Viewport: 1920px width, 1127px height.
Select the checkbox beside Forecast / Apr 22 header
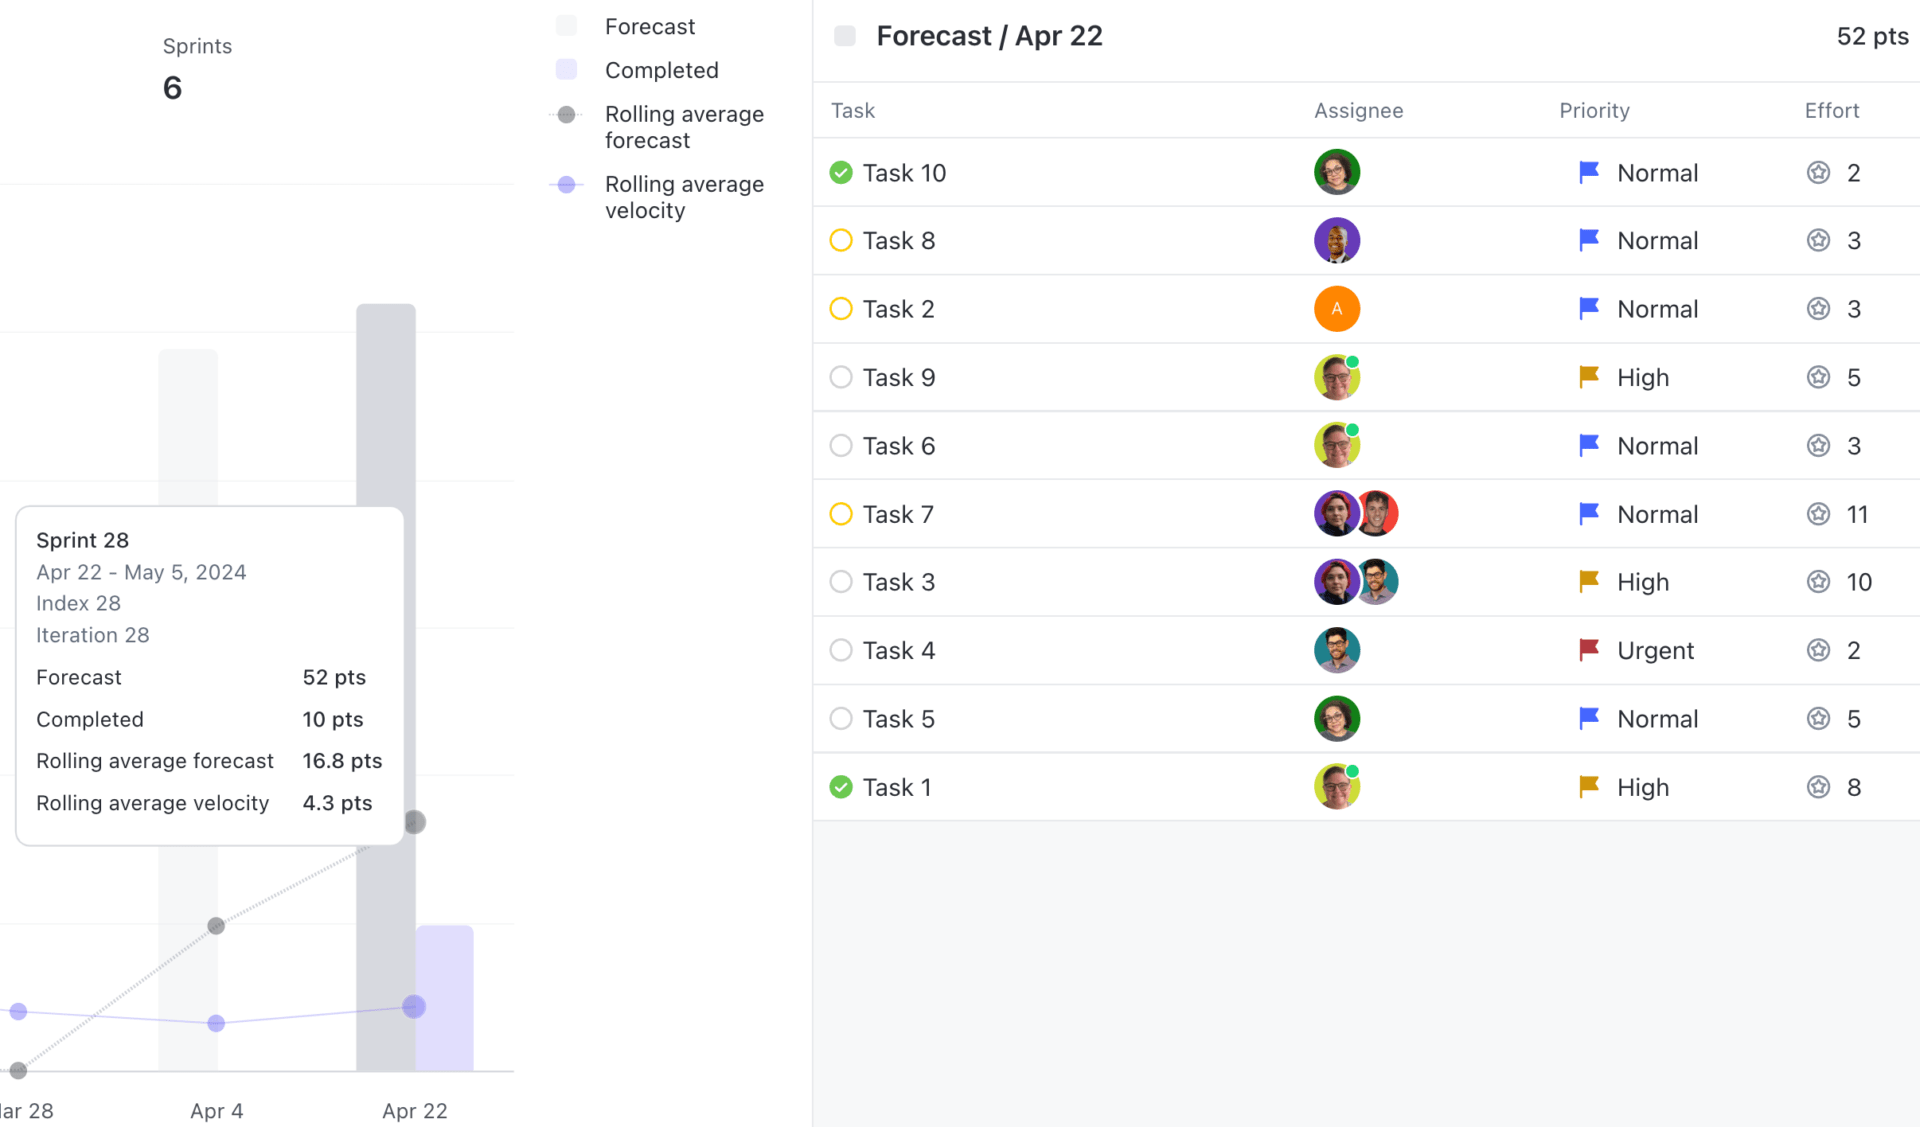click(x=845, y=35)
